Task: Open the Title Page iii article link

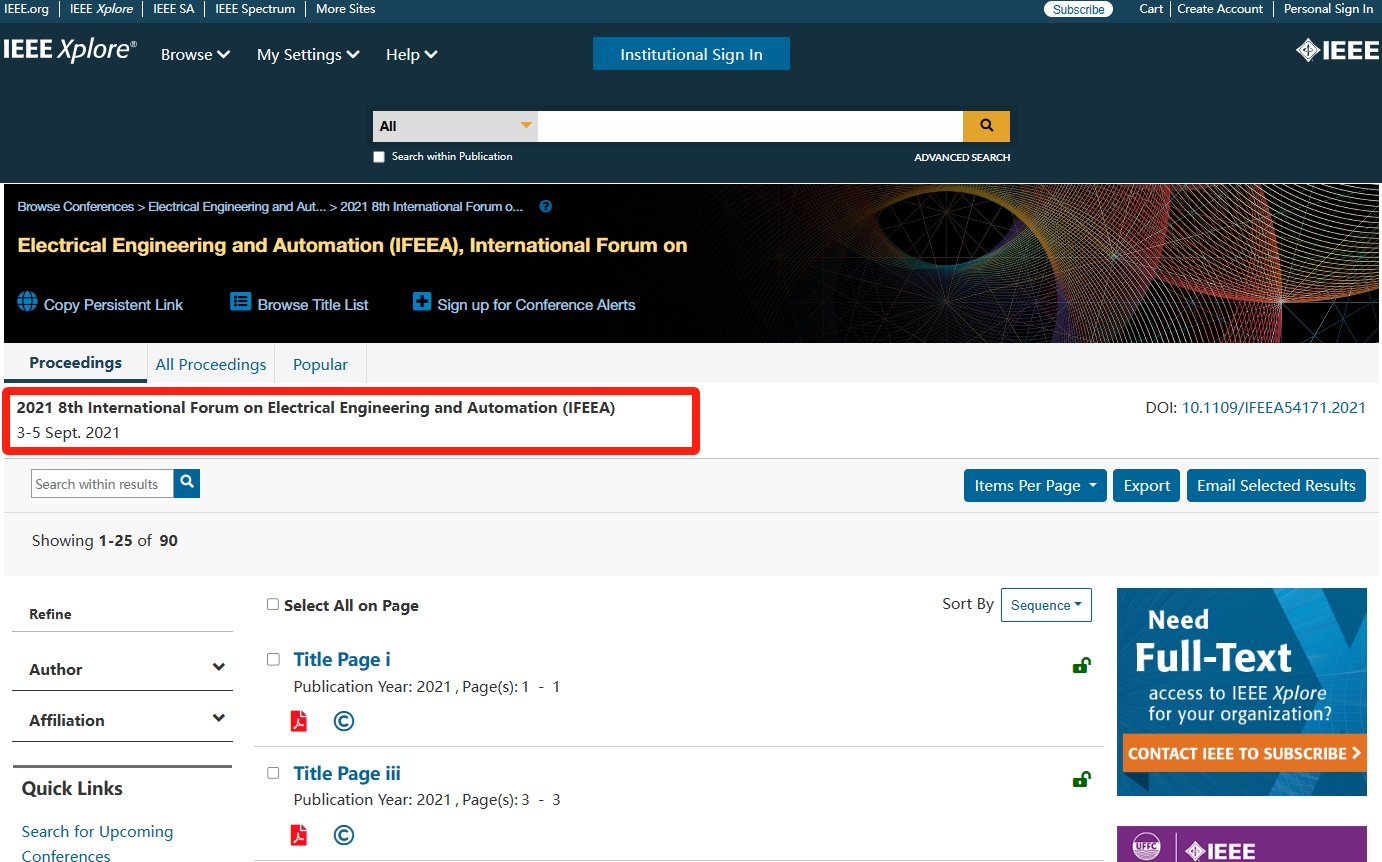Action: click(347, 773)
